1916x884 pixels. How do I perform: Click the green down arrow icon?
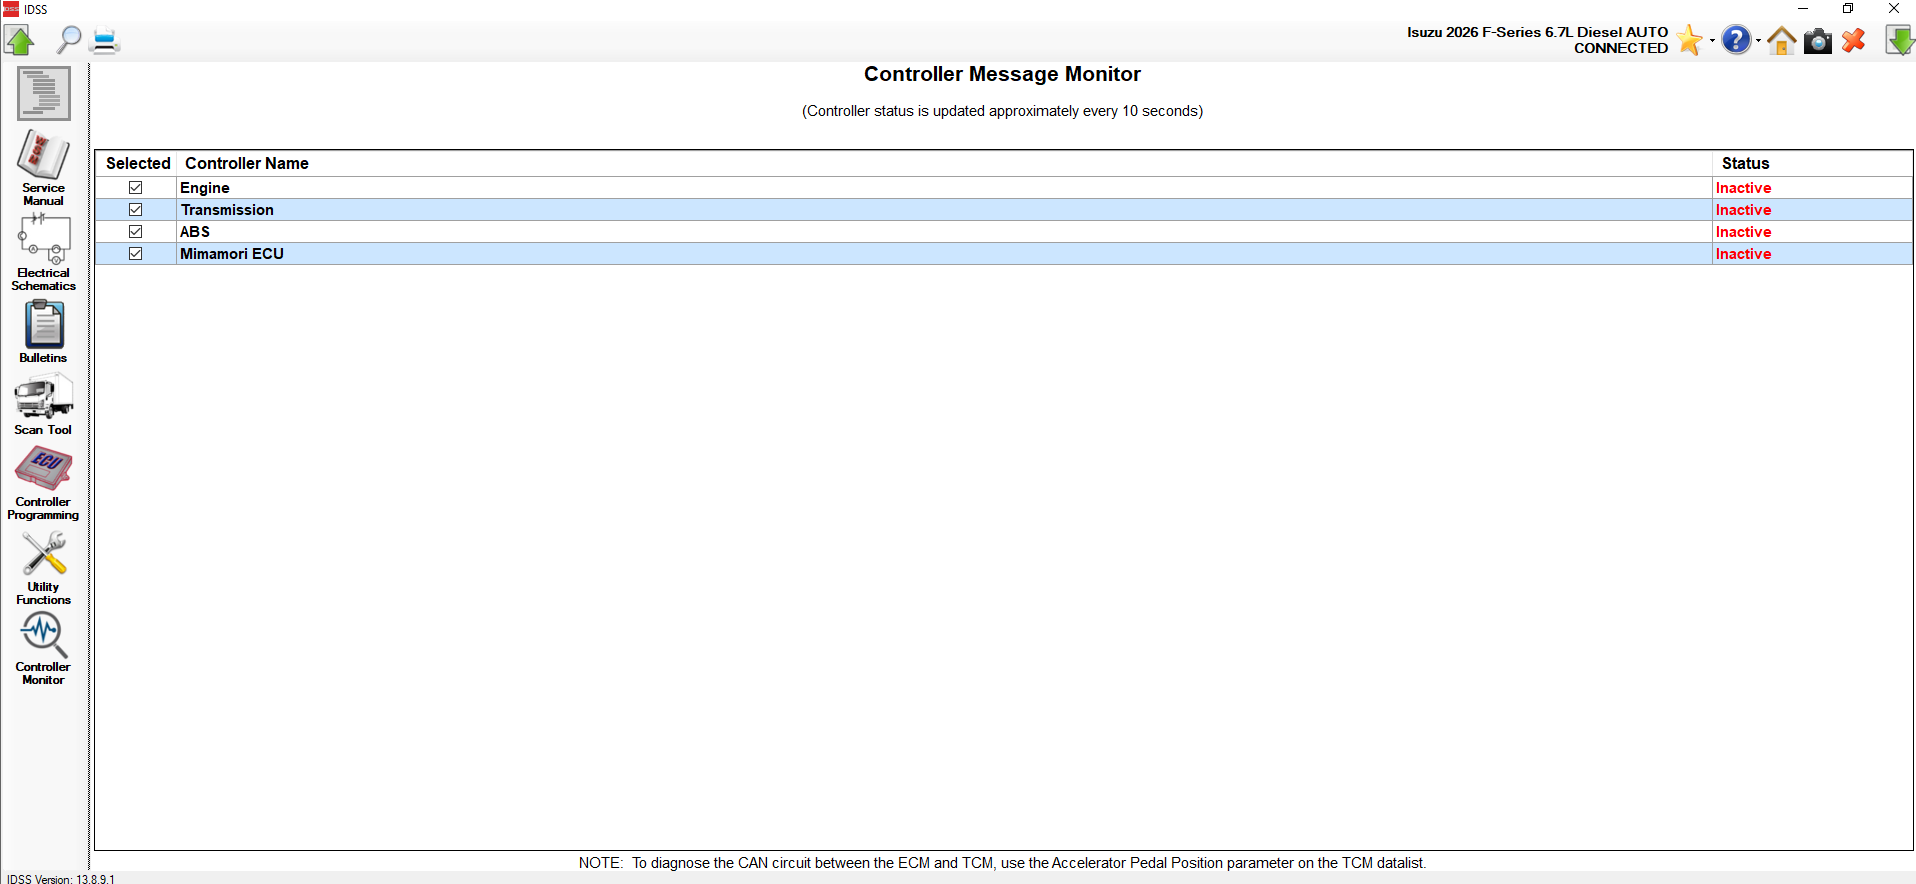click(1899, 40)
